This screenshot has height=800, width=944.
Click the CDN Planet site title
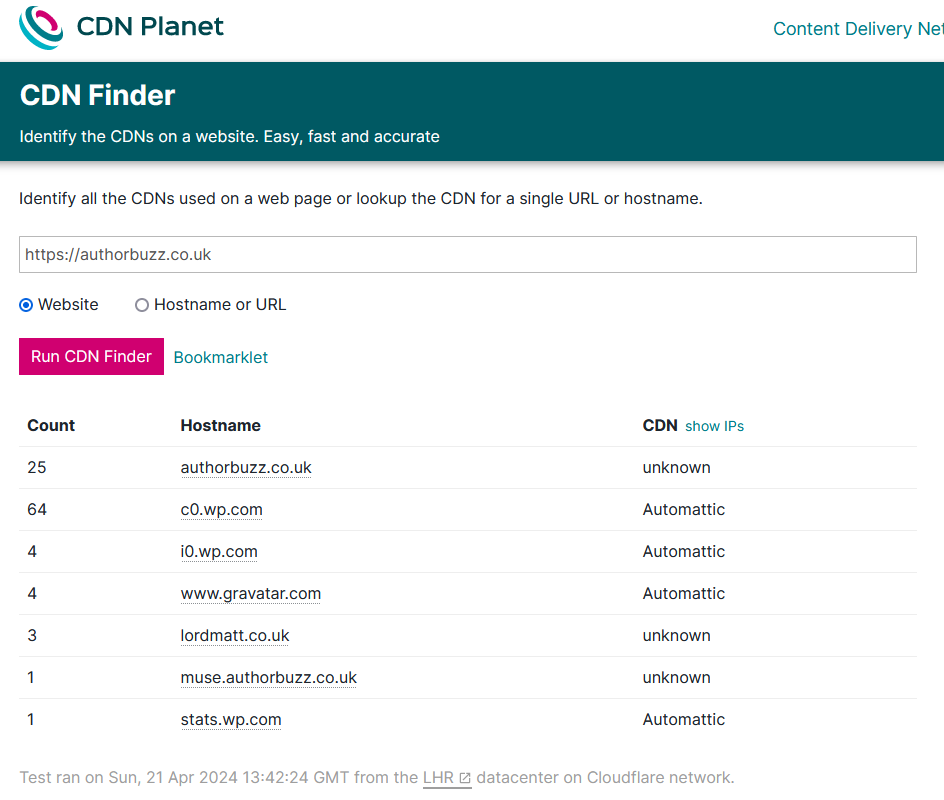pyautogui.click(x=150, y=26)
